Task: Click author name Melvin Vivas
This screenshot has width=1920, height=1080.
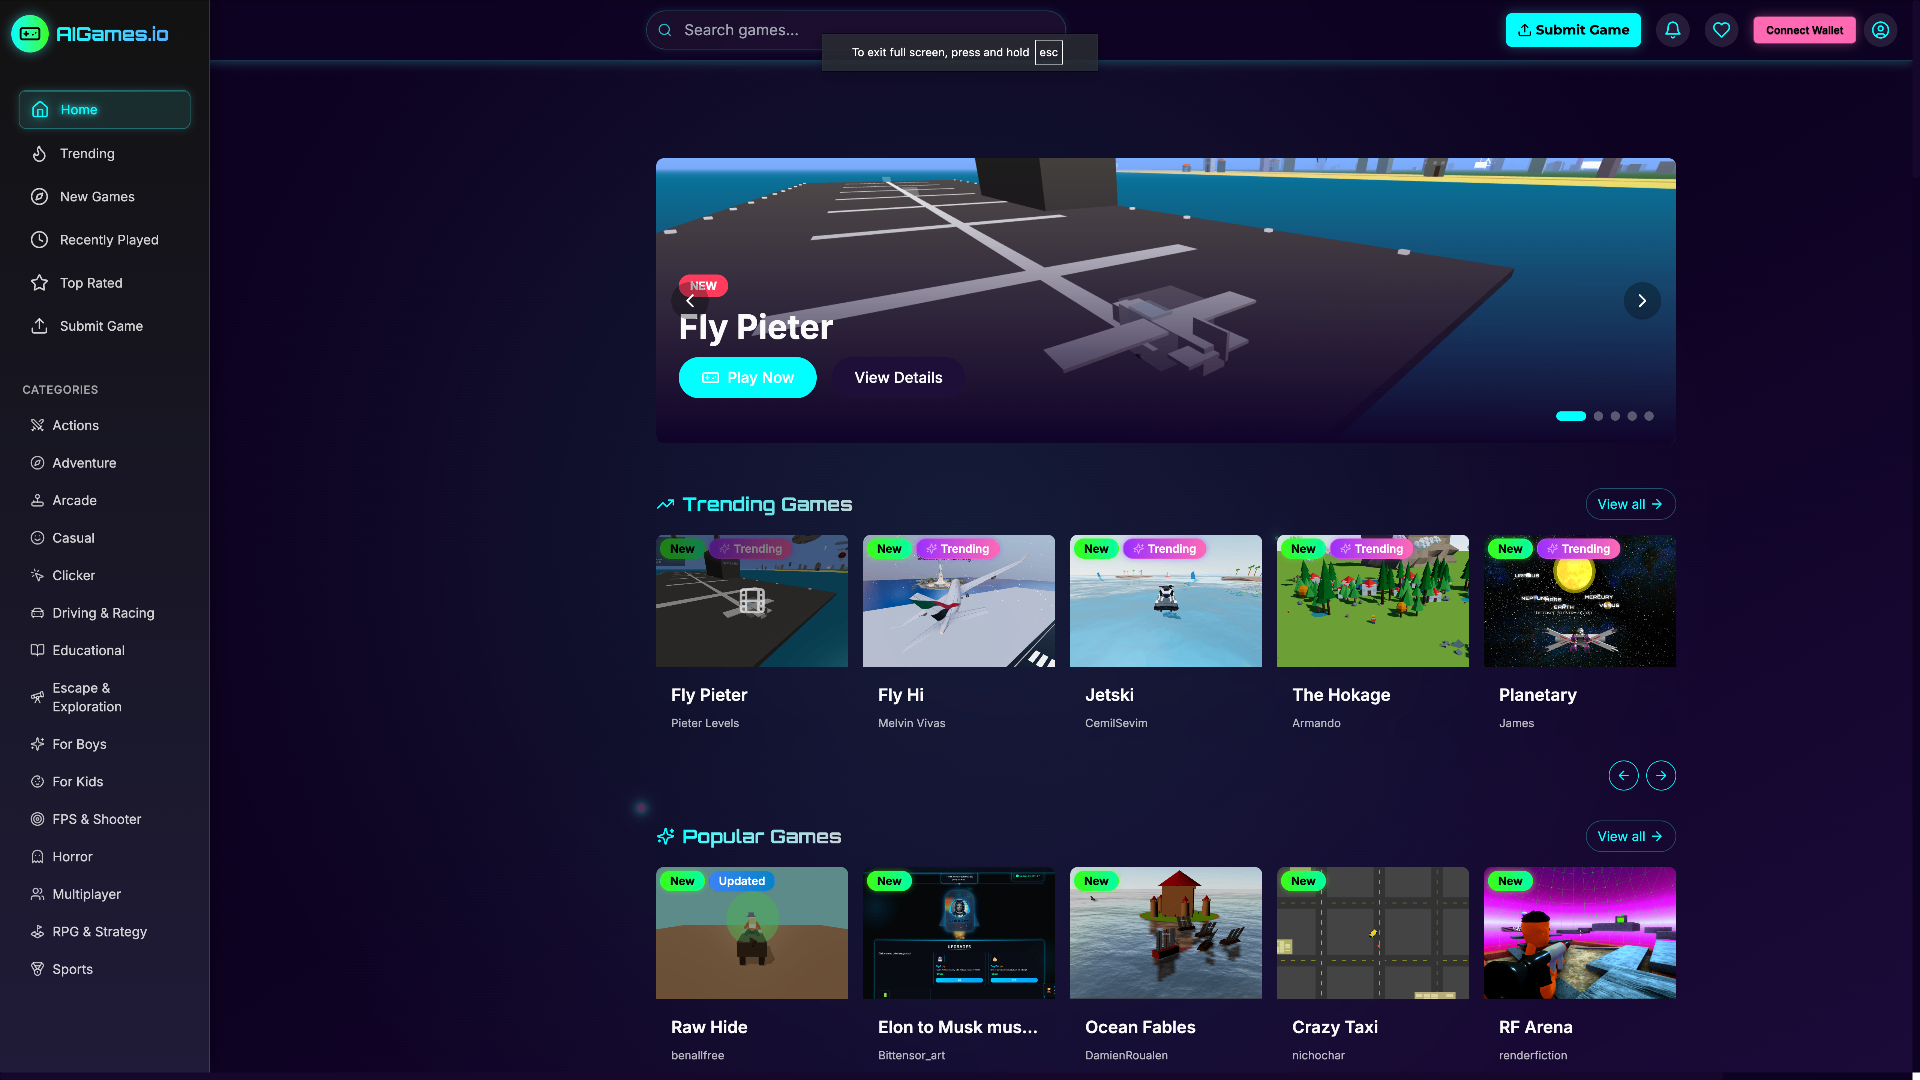Action: click(911, 723)
